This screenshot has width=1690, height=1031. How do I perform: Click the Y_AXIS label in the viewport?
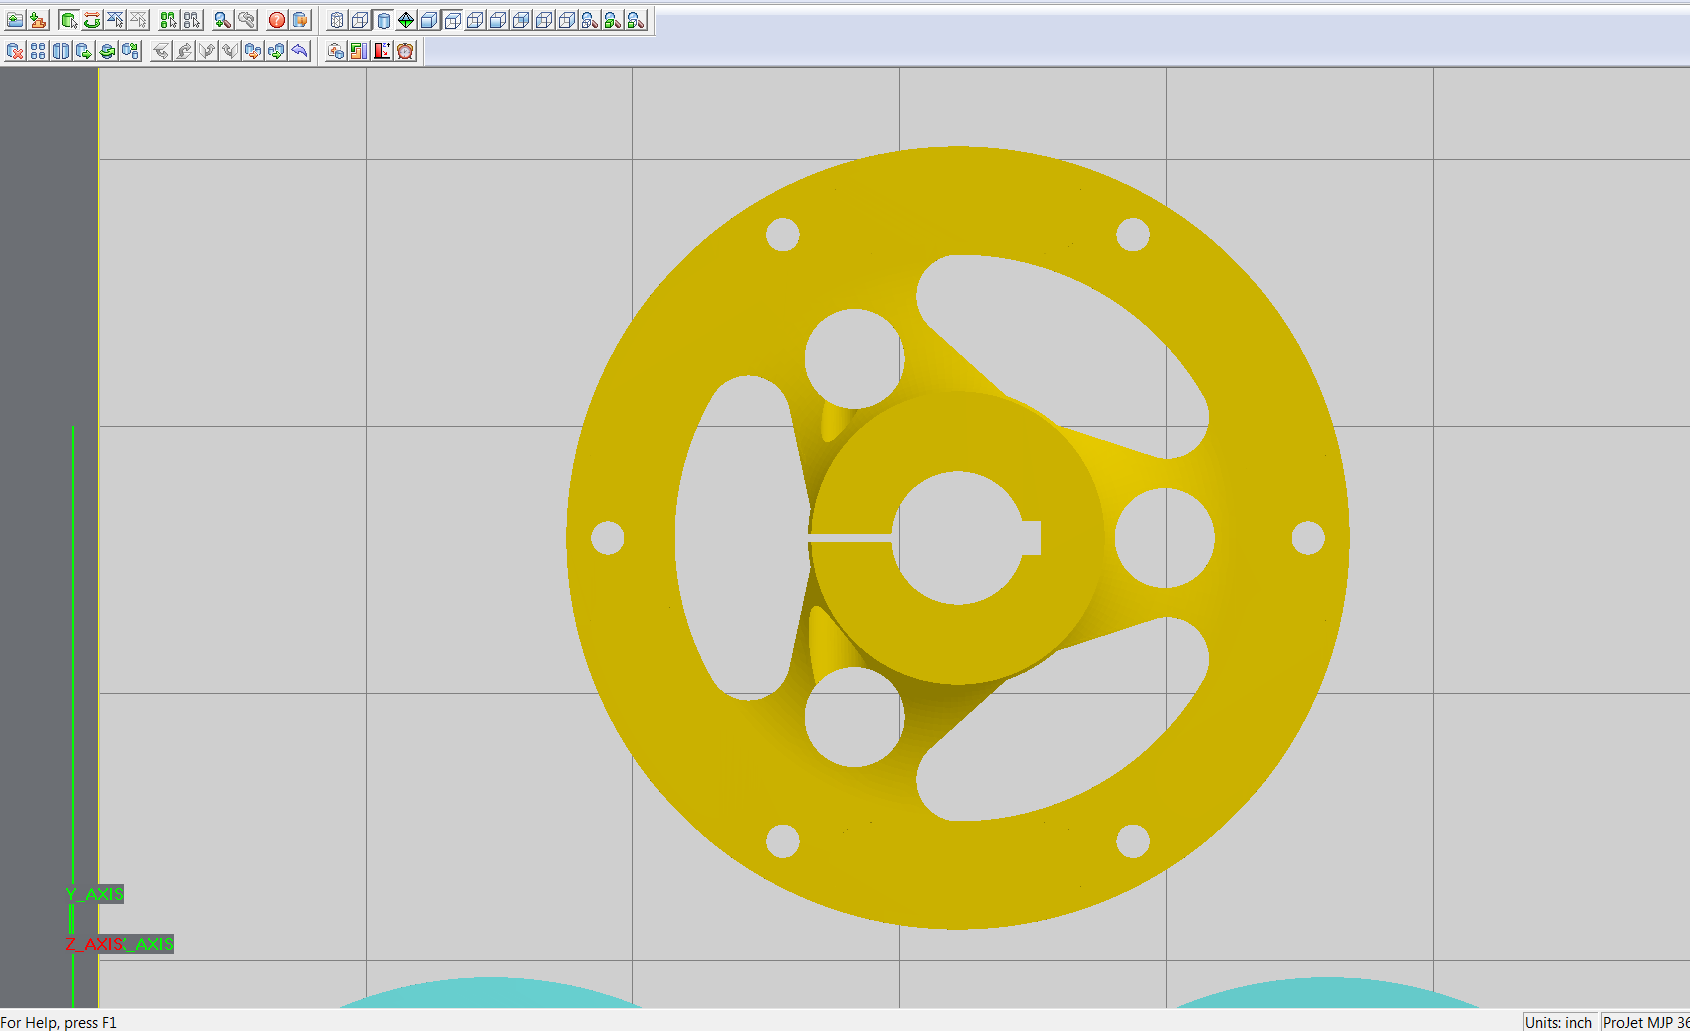(94, 894)
